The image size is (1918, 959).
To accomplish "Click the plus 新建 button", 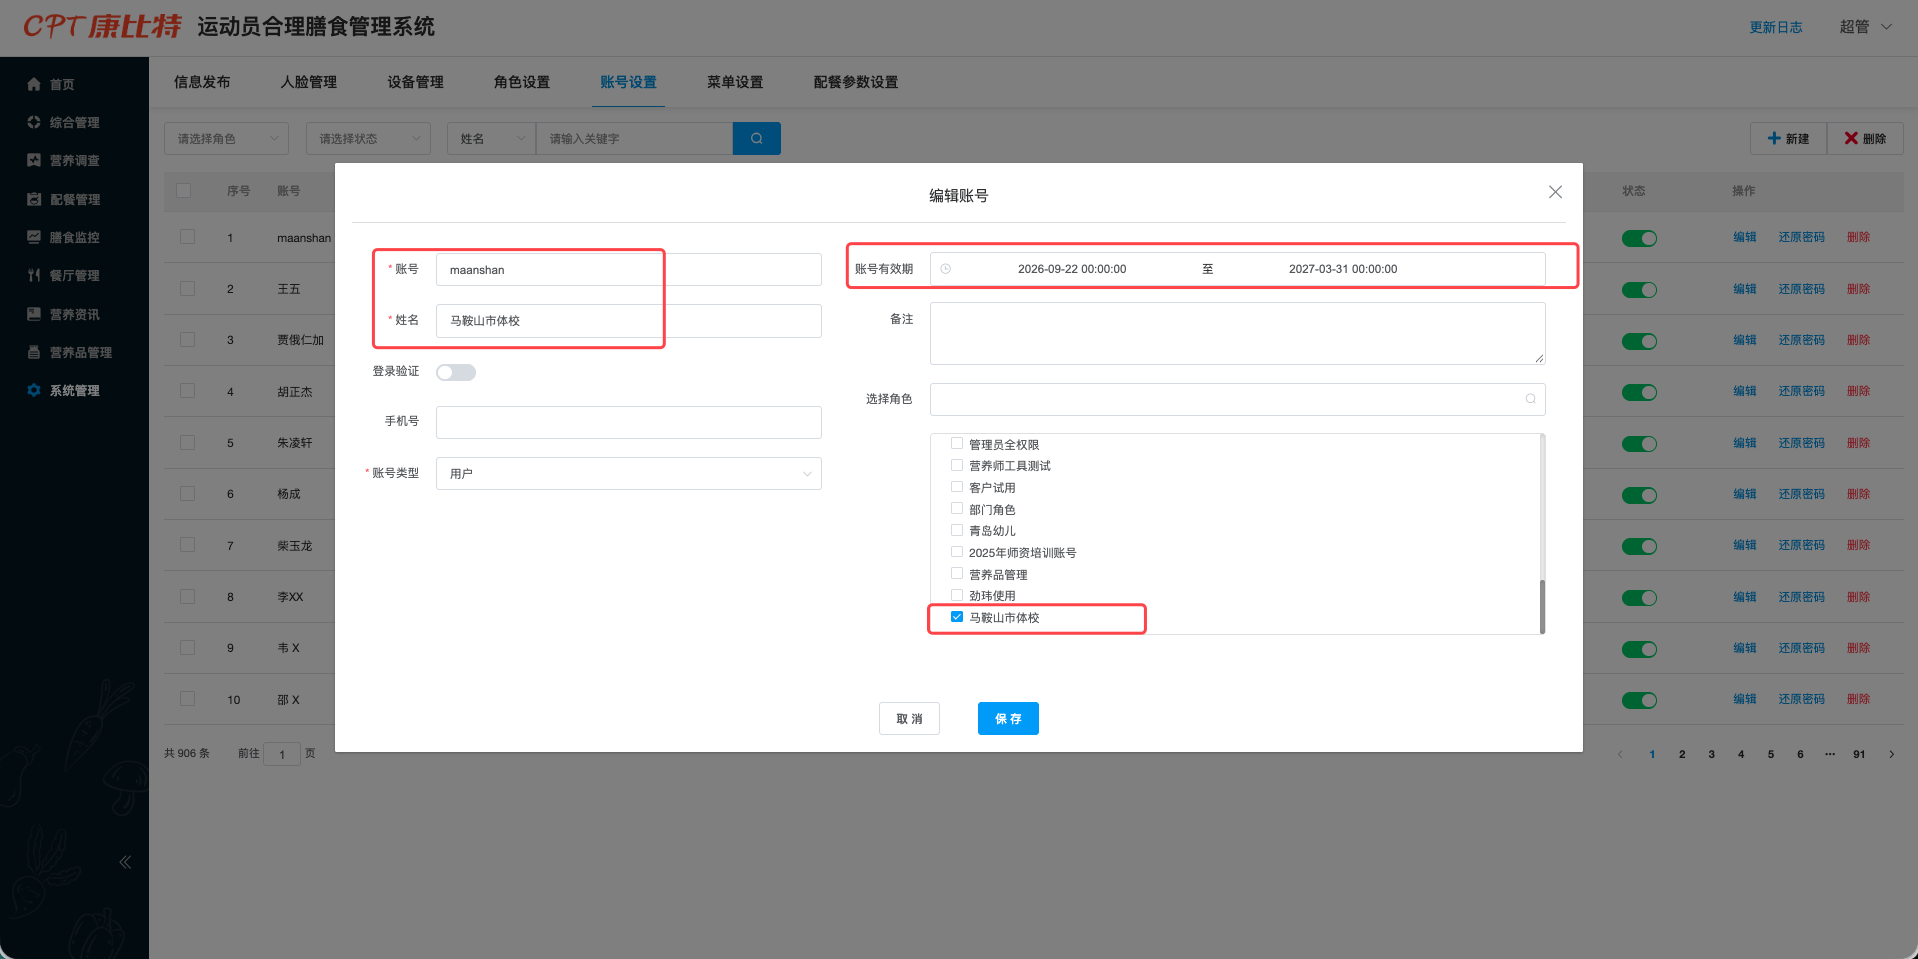I will (x=1788, y=138).
